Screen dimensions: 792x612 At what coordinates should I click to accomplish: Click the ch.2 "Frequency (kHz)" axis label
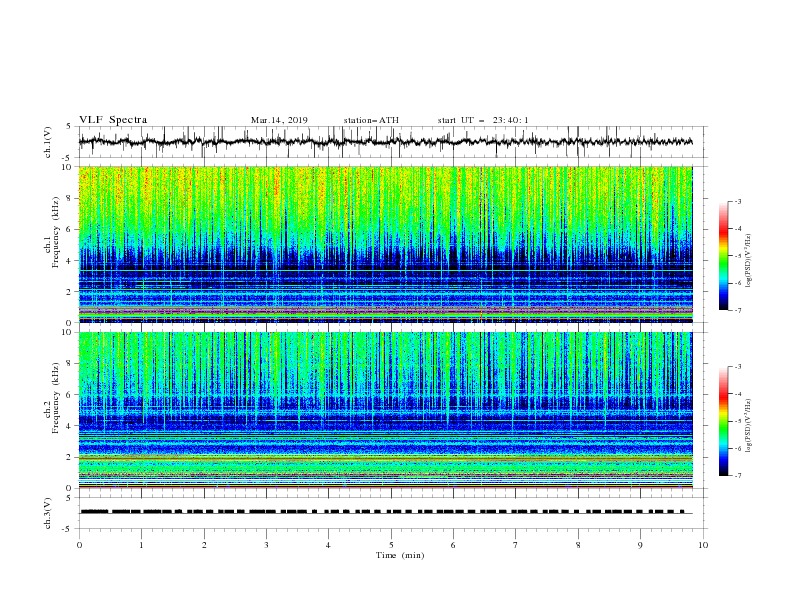click(56, 397)
